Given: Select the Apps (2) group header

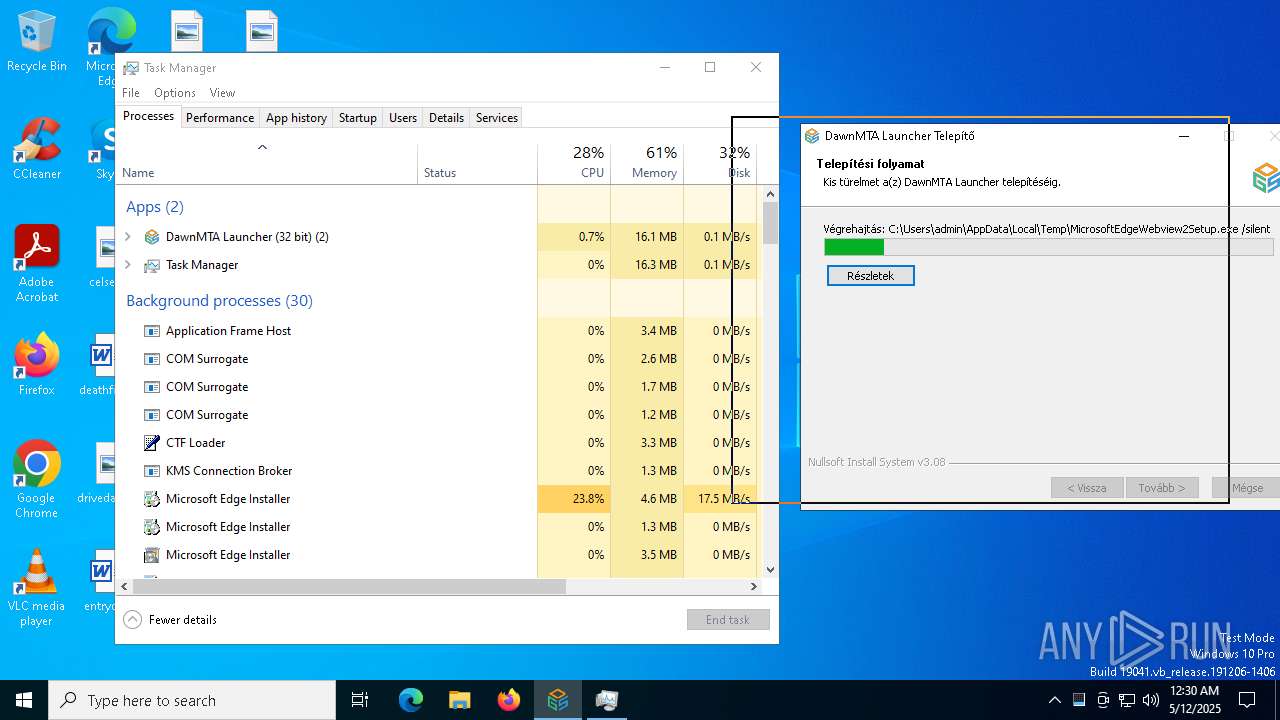Looking at the screenshot, I should coord(155,207).
